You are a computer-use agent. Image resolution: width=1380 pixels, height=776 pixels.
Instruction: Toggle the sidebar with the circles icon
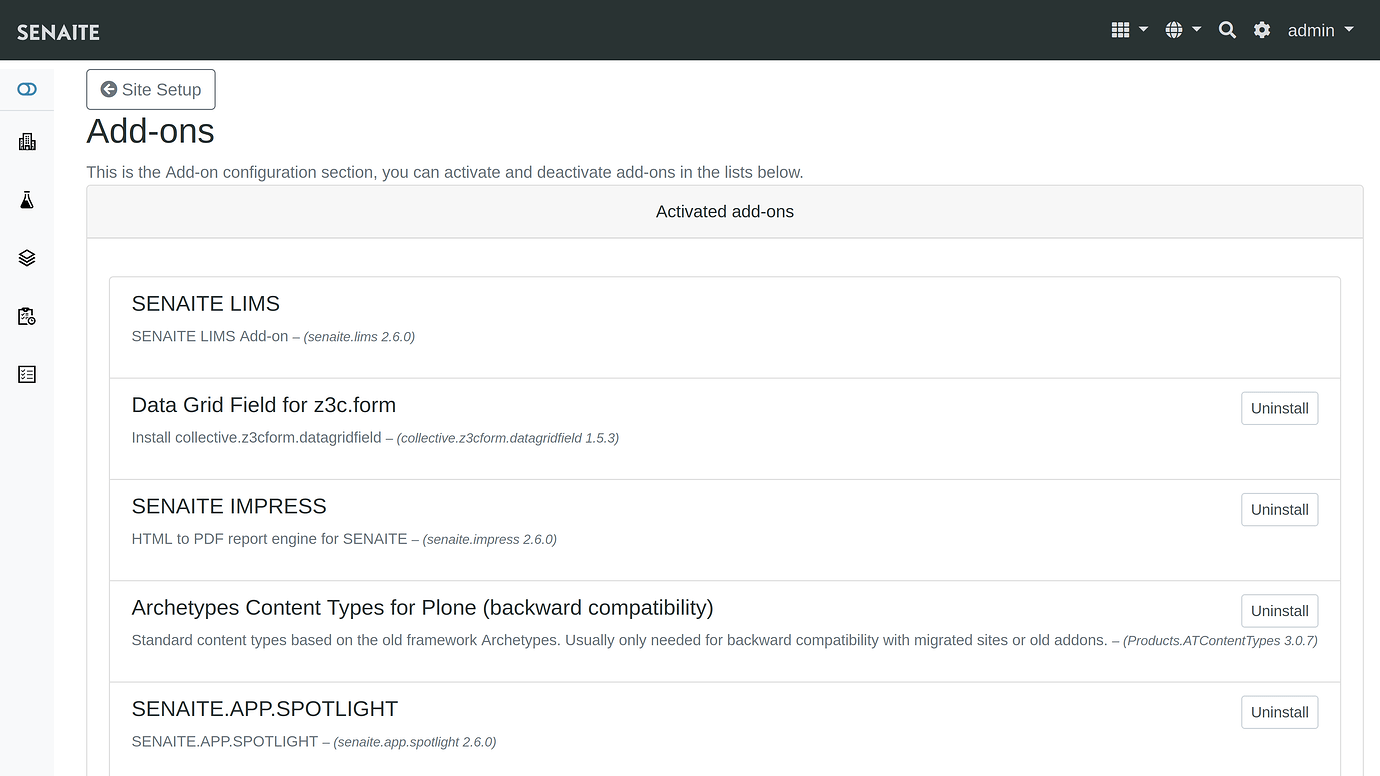point(26,88)
